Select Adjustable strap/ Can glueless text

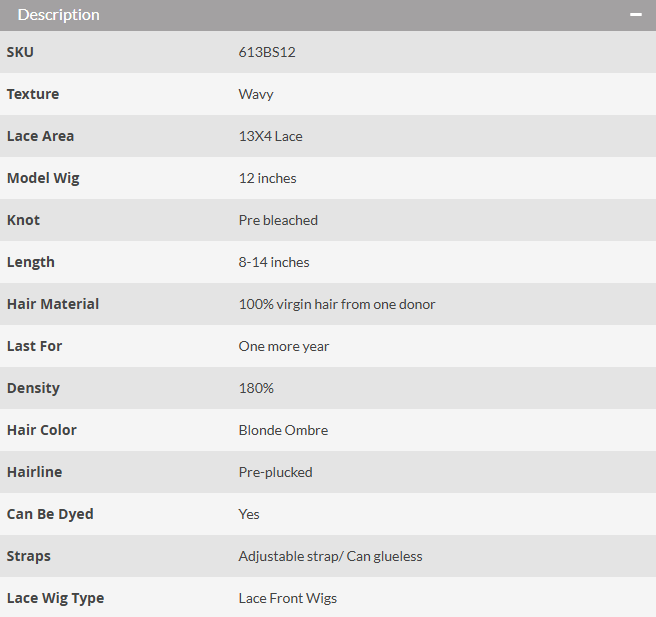click(x=331, y=556)
